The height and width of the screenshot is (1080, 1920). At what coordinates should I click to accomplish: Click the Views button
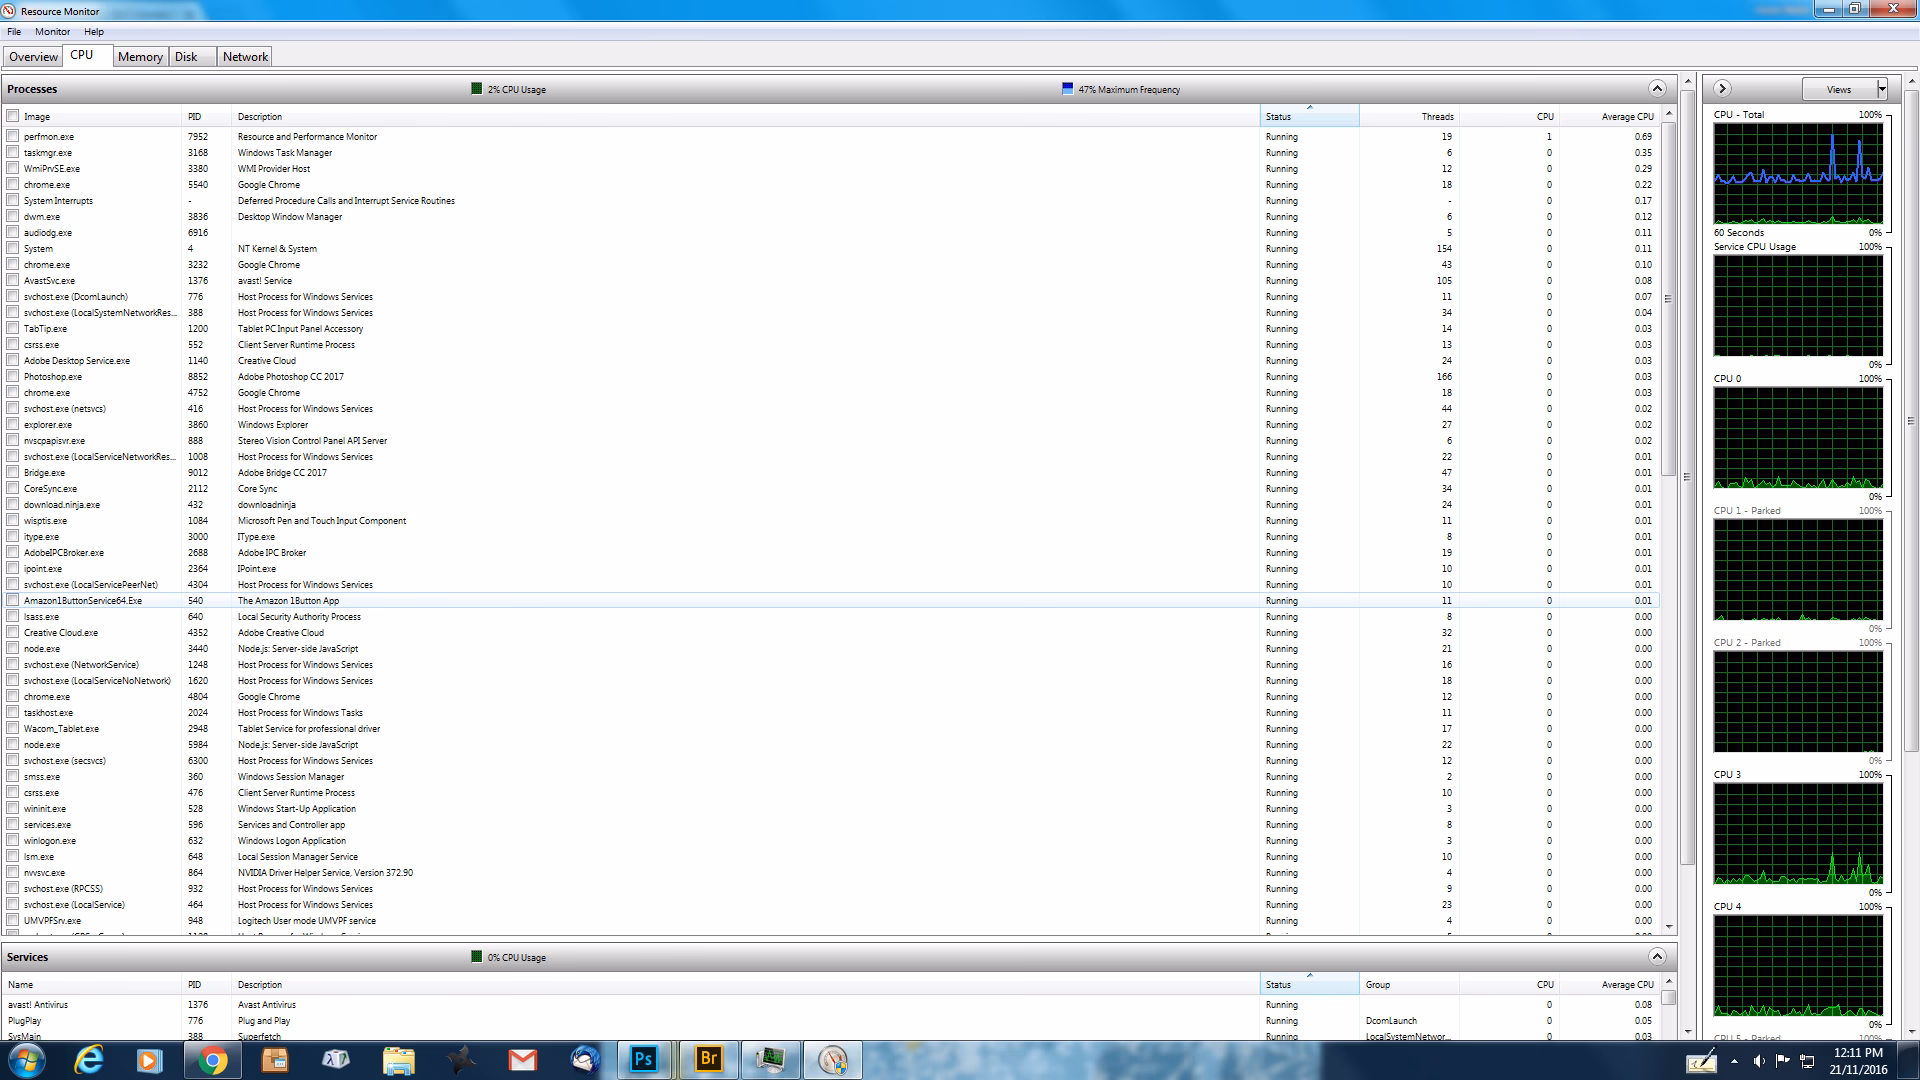(x=1839, y=89)
